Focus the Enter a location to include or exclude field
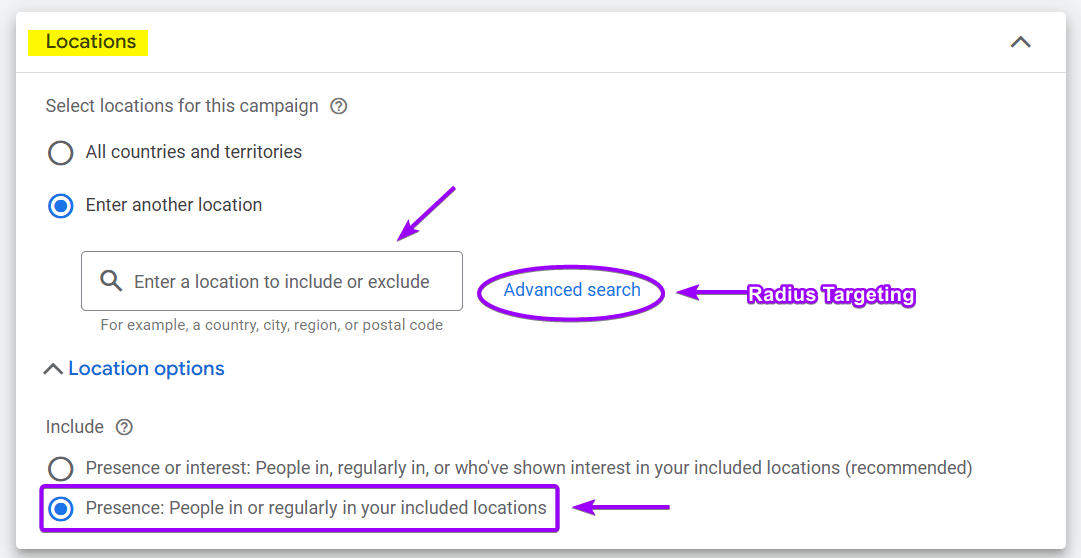This screenshot has width=1081, height=558. tap(290, 282)
